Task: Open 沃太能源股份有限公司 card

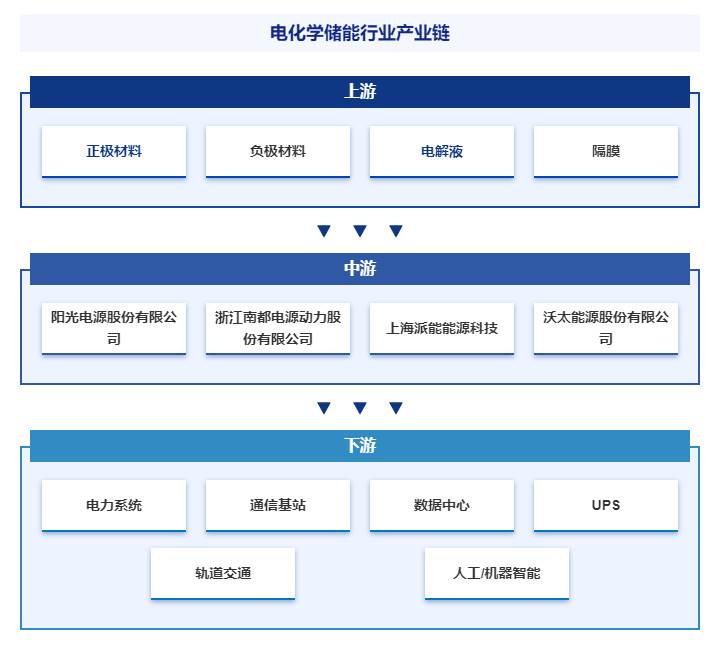Action: click(x=606, y=328)
